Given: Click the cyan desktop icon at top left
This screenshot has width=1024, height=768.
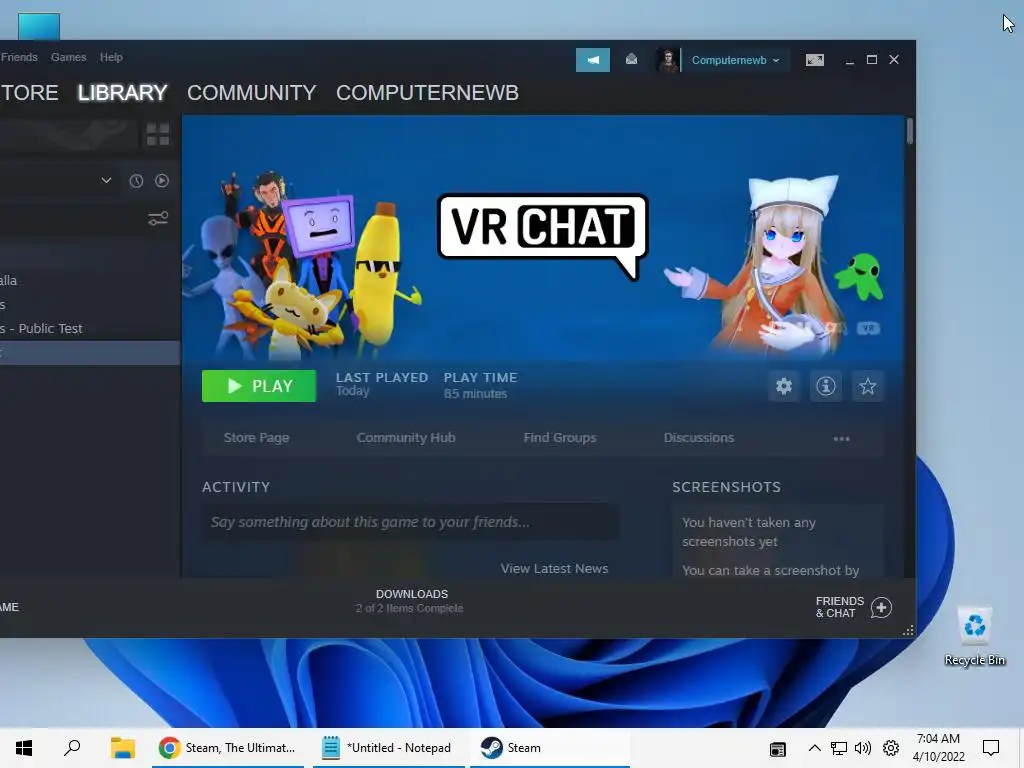Looking at the screenshot, I should click(x=39, y=26).
